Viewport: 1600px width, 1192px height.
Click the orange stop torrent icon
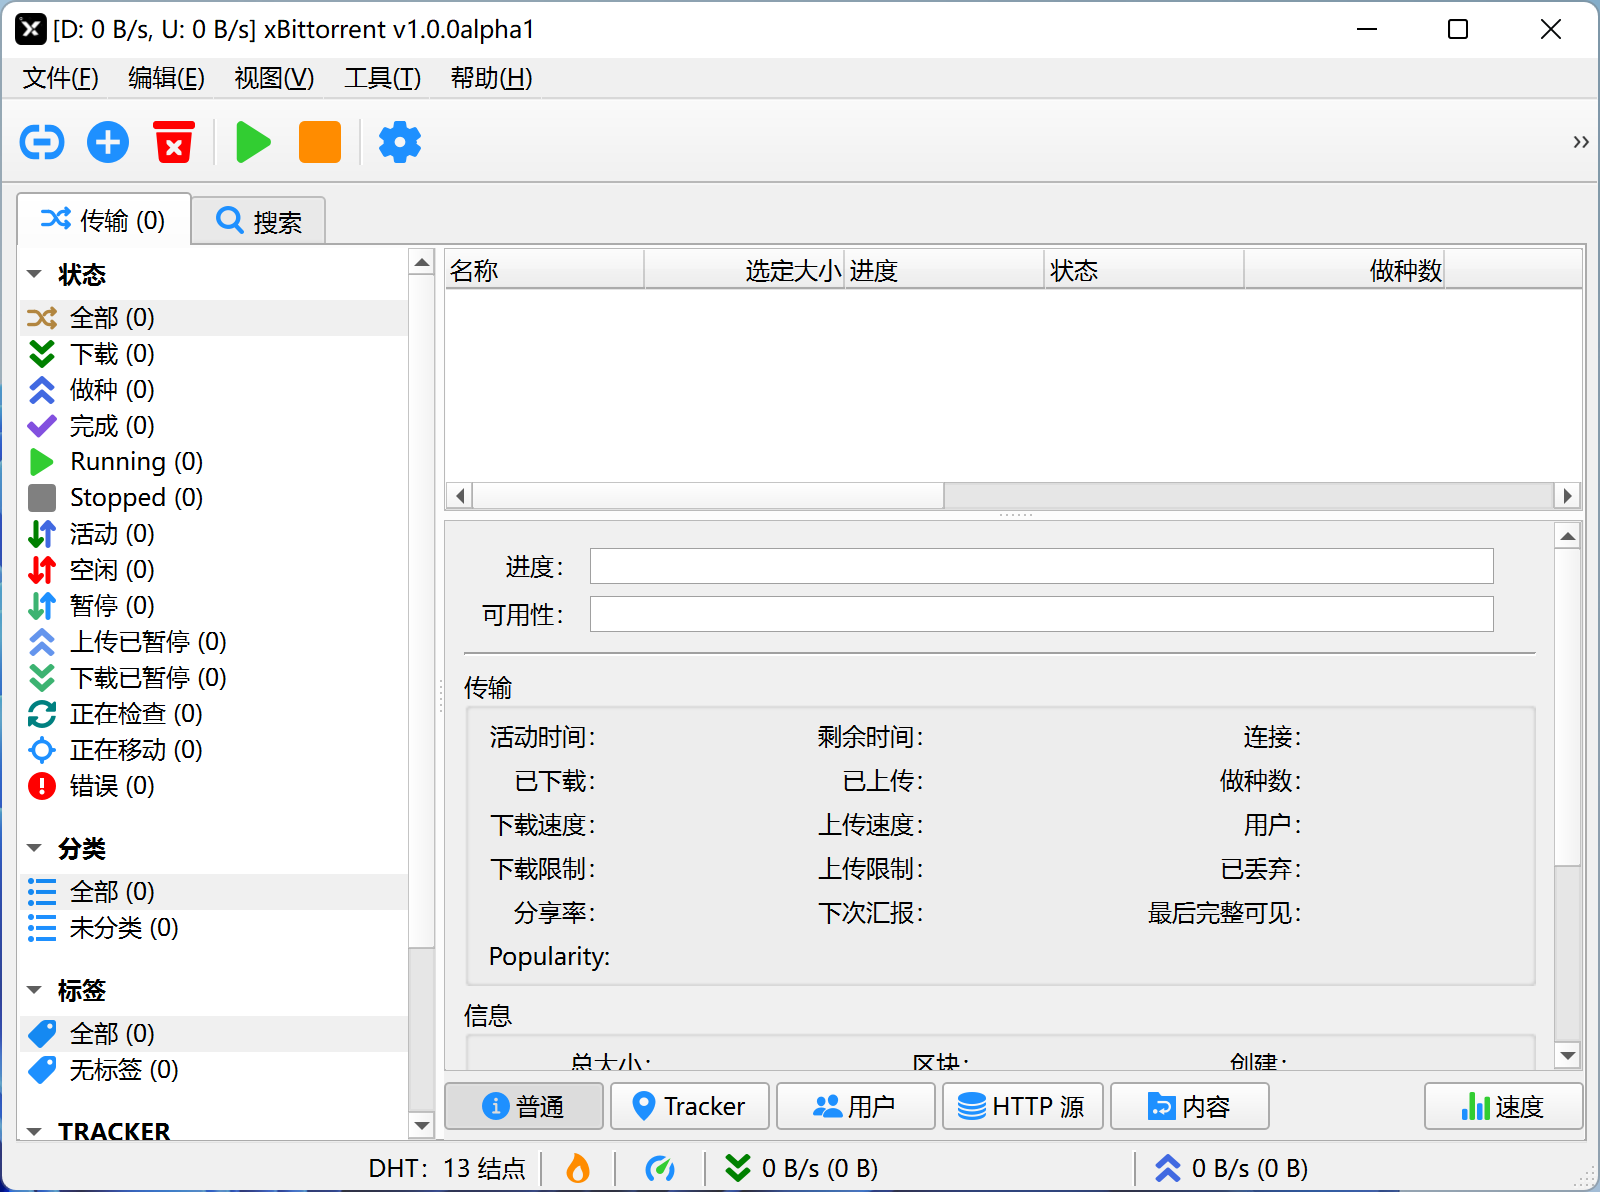(320, 142)
